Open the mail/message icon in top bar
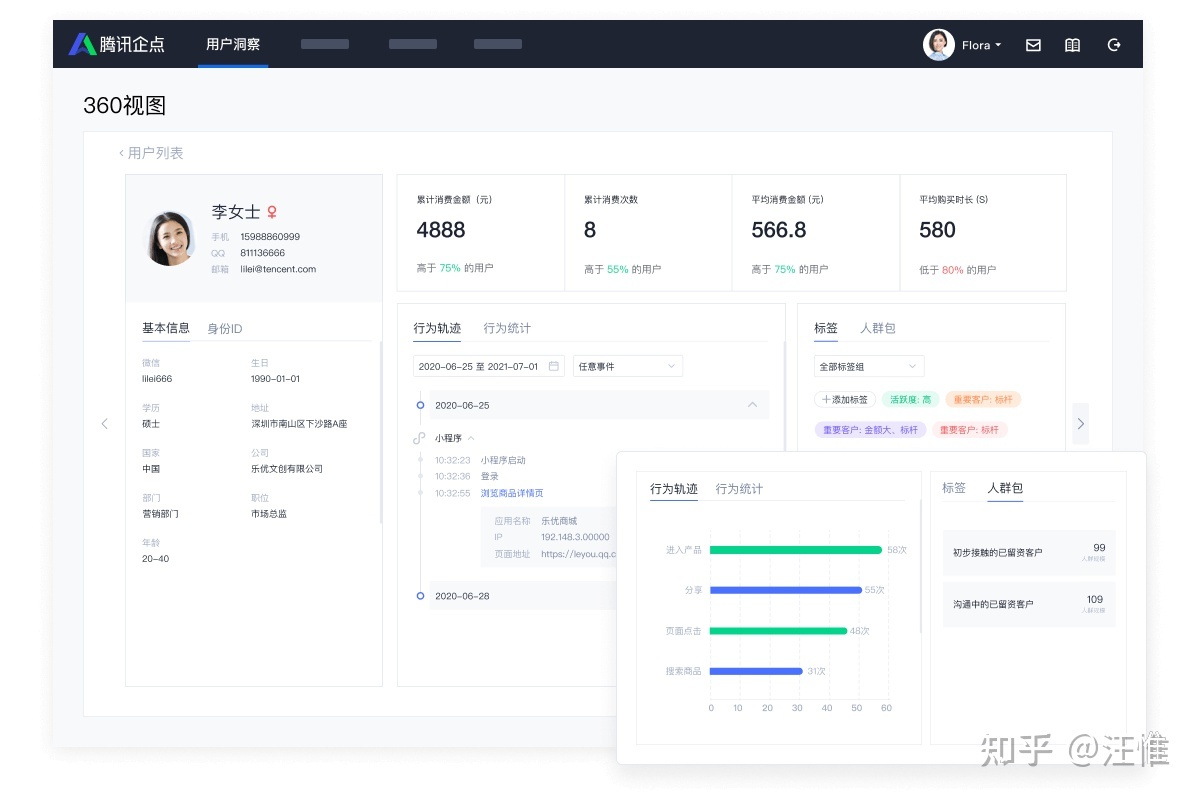The height and width of the screenshot is (800, 1200). 1033,44
